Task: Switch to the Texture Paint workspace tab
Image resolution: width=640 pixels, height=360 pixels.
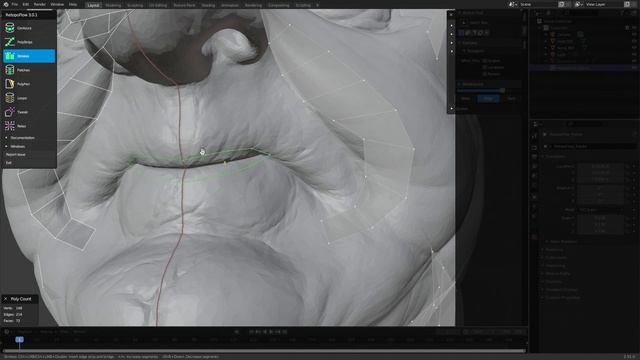Action: pyautogui.click(x=184, y=5)
